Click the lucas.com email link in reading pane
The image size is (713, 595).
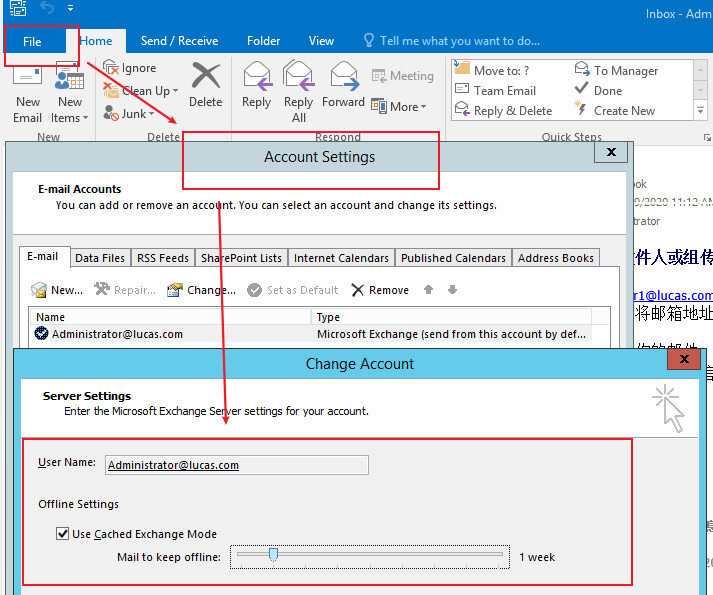tap(673, 295)
